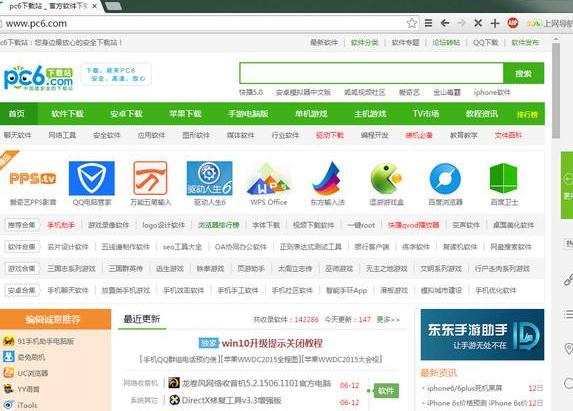Click the 手机助手 red collection link
The image size is (573, 411).
tap(61, 225)
